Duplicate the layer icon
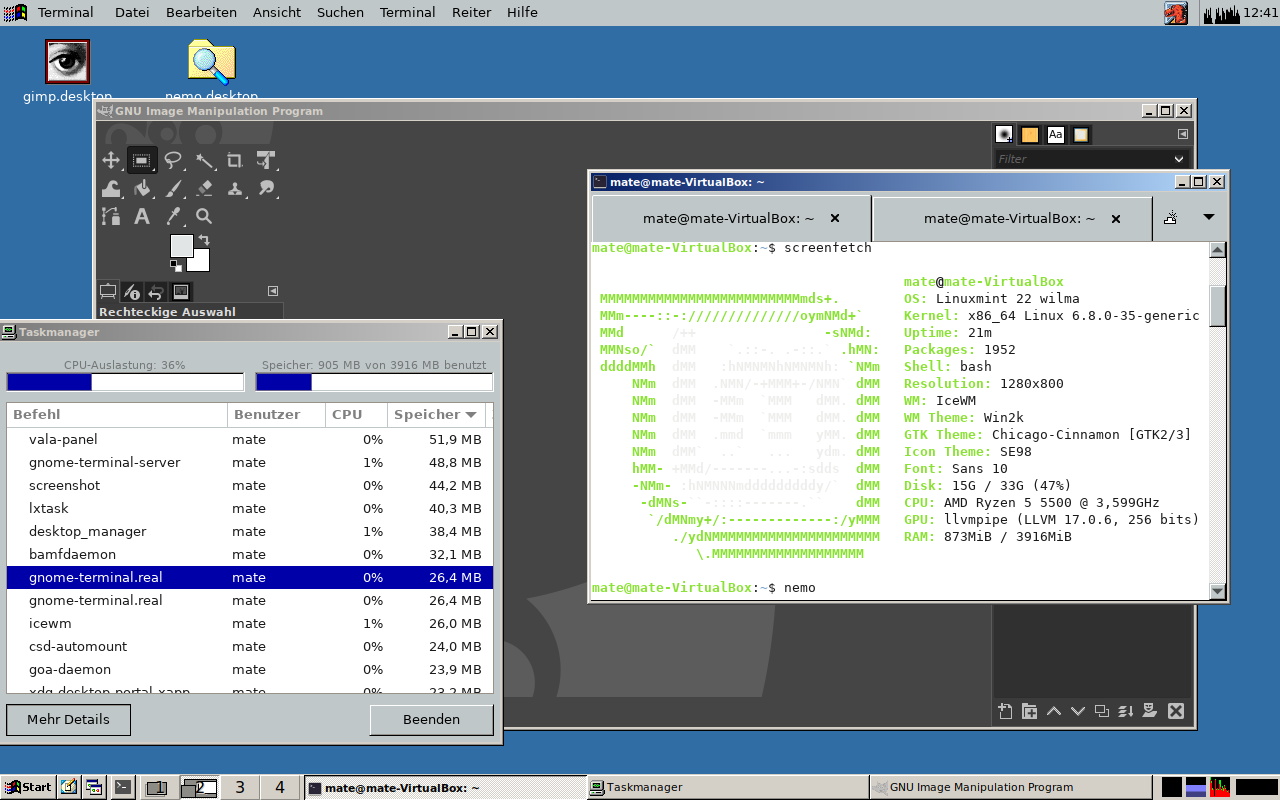 (1102, 711)
